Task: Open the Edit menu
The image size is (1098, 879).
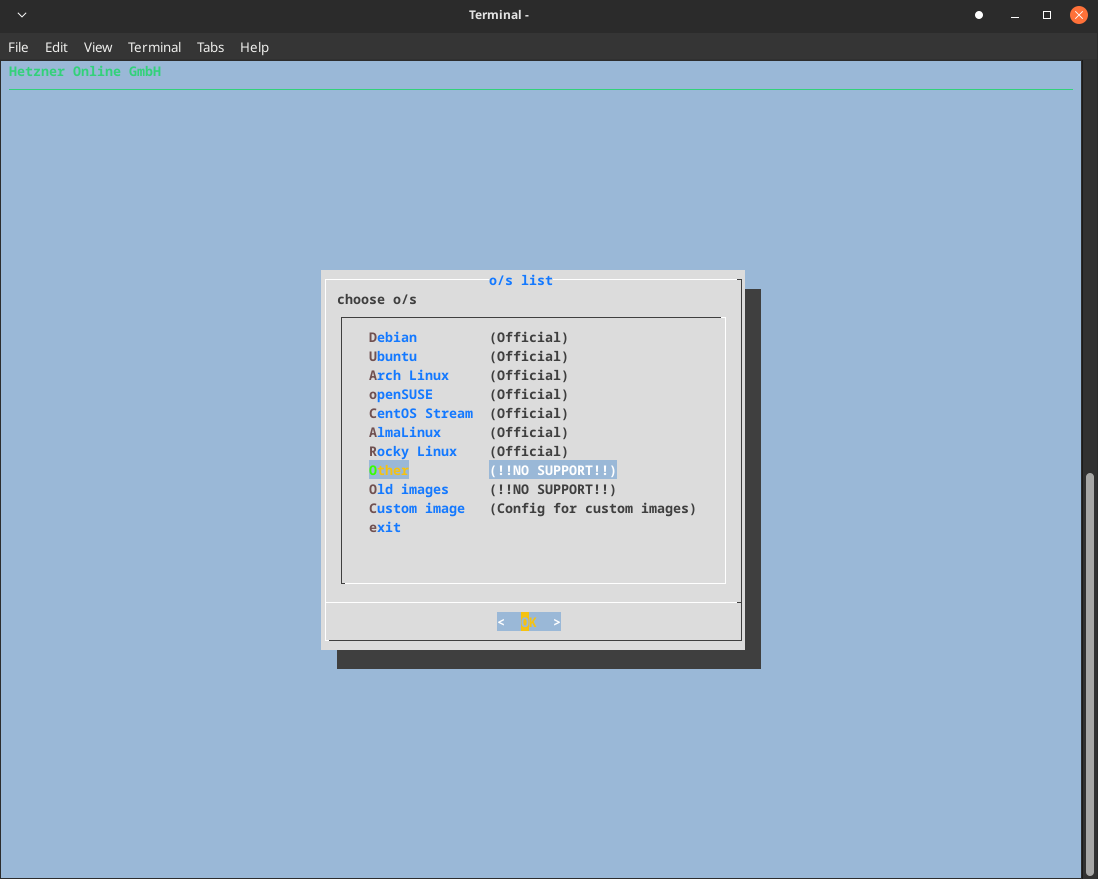Action: pyautogui.click(x=56, y=47)
